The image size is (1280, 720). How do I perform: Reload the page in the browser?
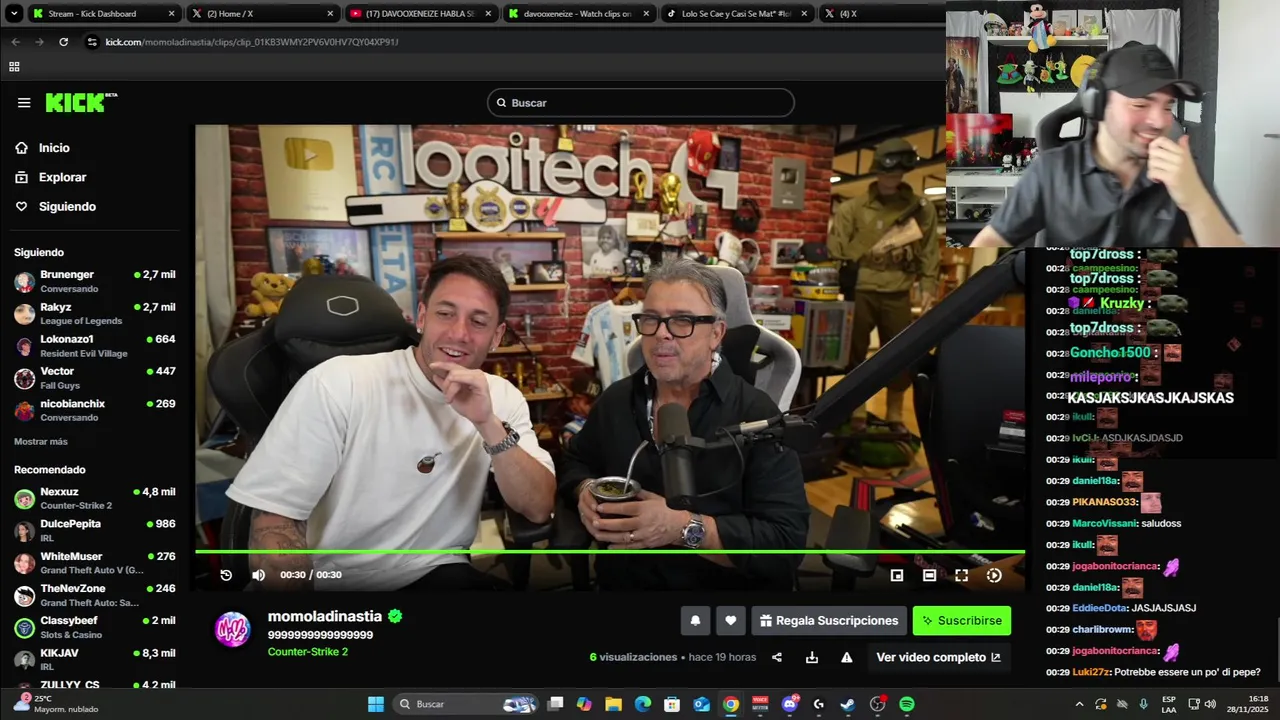click(x=64, y=42)
